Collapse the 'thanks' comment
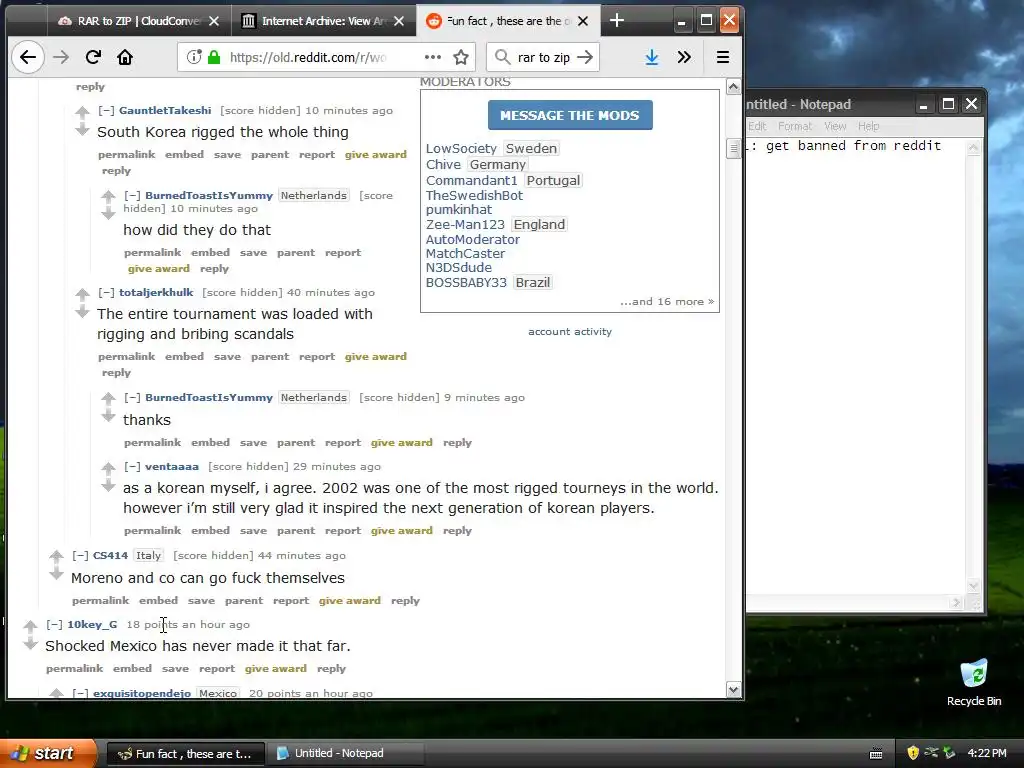 133,397
